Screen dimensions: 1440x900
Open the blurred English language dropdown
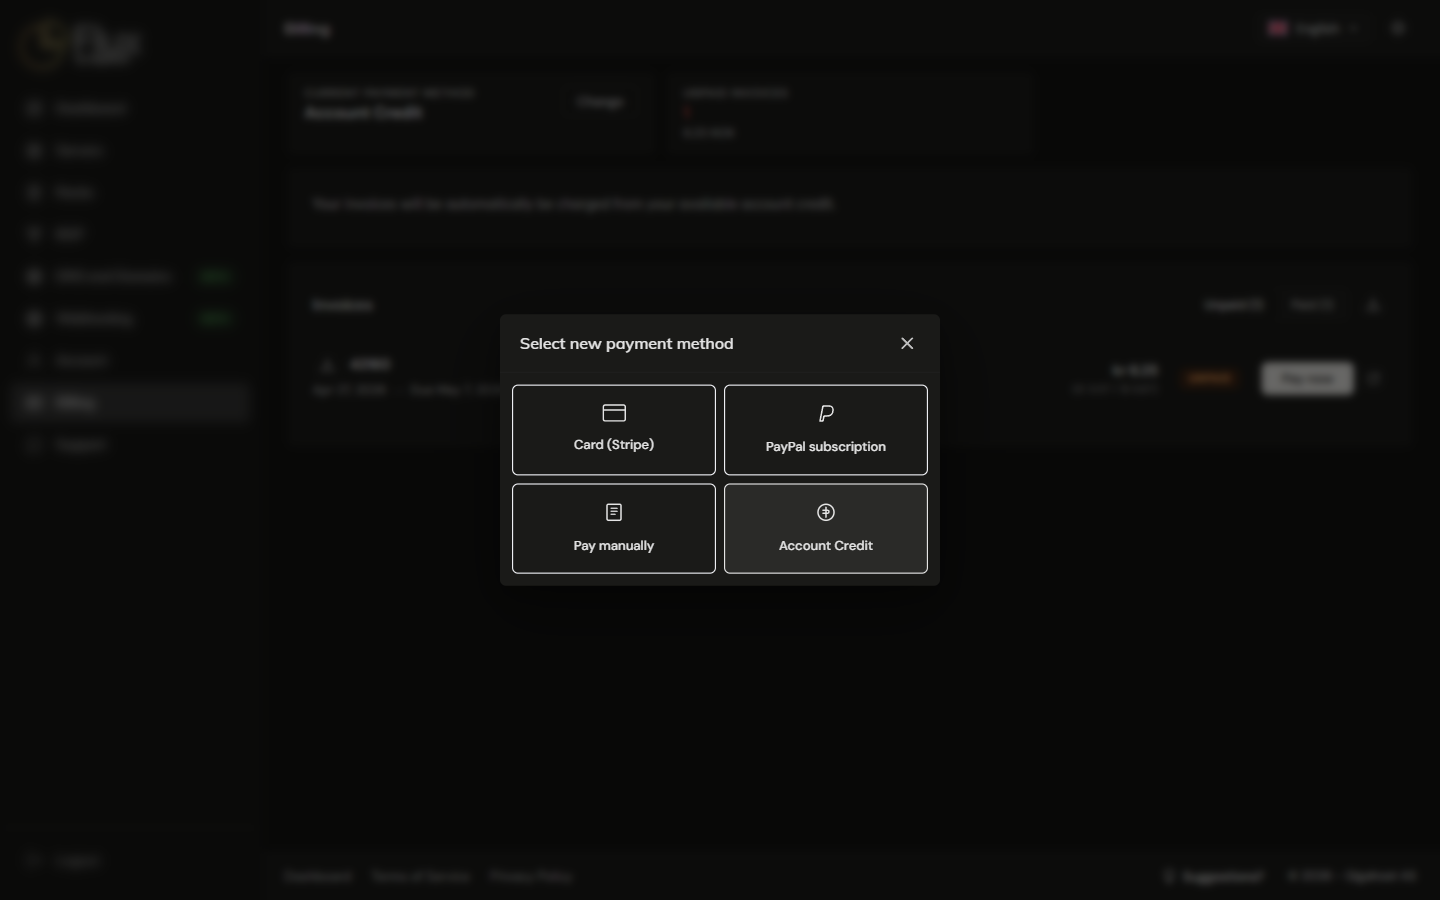[x=1315, y=29]
